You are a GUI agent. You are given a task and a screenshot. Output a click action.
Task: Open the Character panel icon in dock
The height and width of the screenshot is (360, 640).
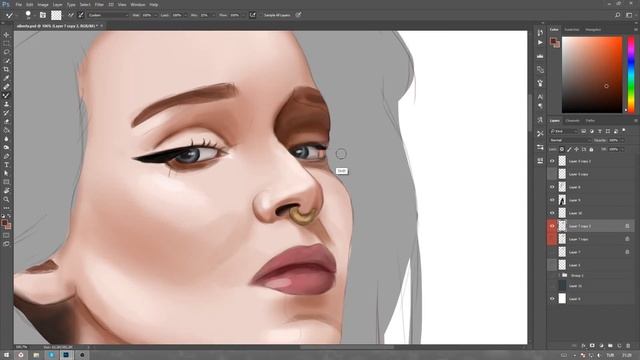(540, 97)
